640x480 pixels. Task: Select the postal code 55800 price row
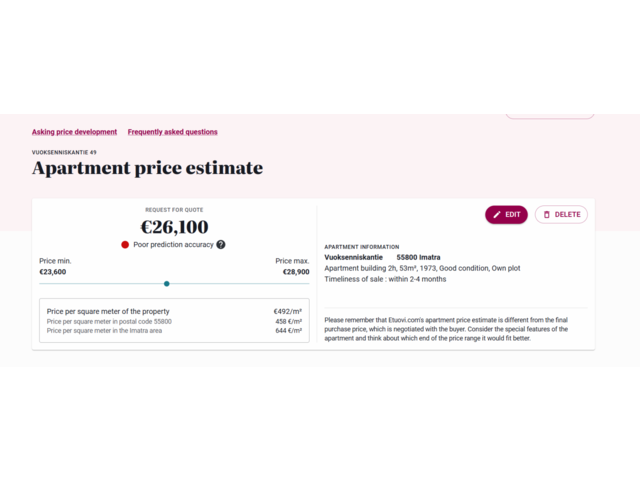[174, 322]
